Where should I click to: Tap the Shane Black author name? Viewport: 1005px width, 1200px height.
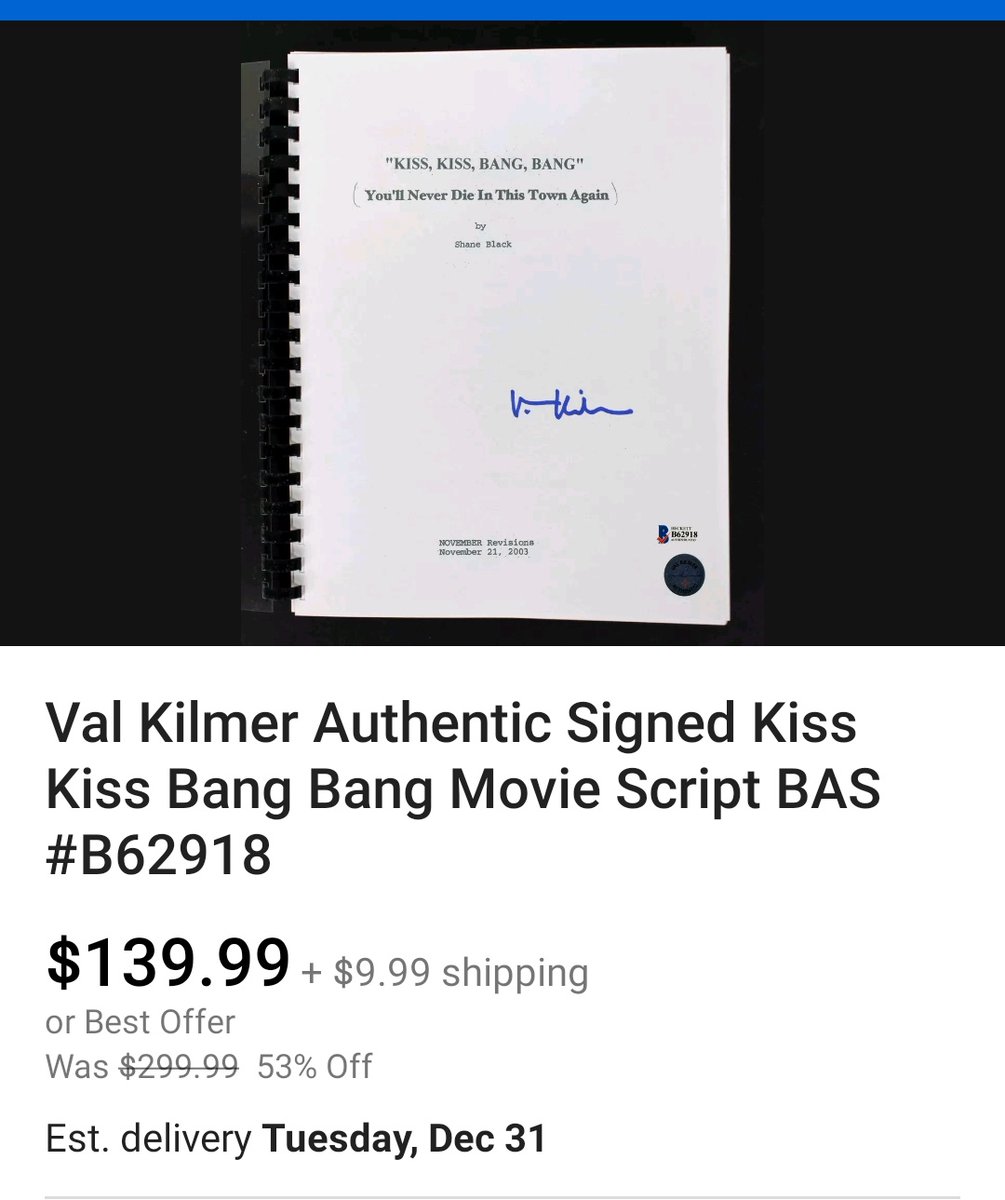click(483, 244)
